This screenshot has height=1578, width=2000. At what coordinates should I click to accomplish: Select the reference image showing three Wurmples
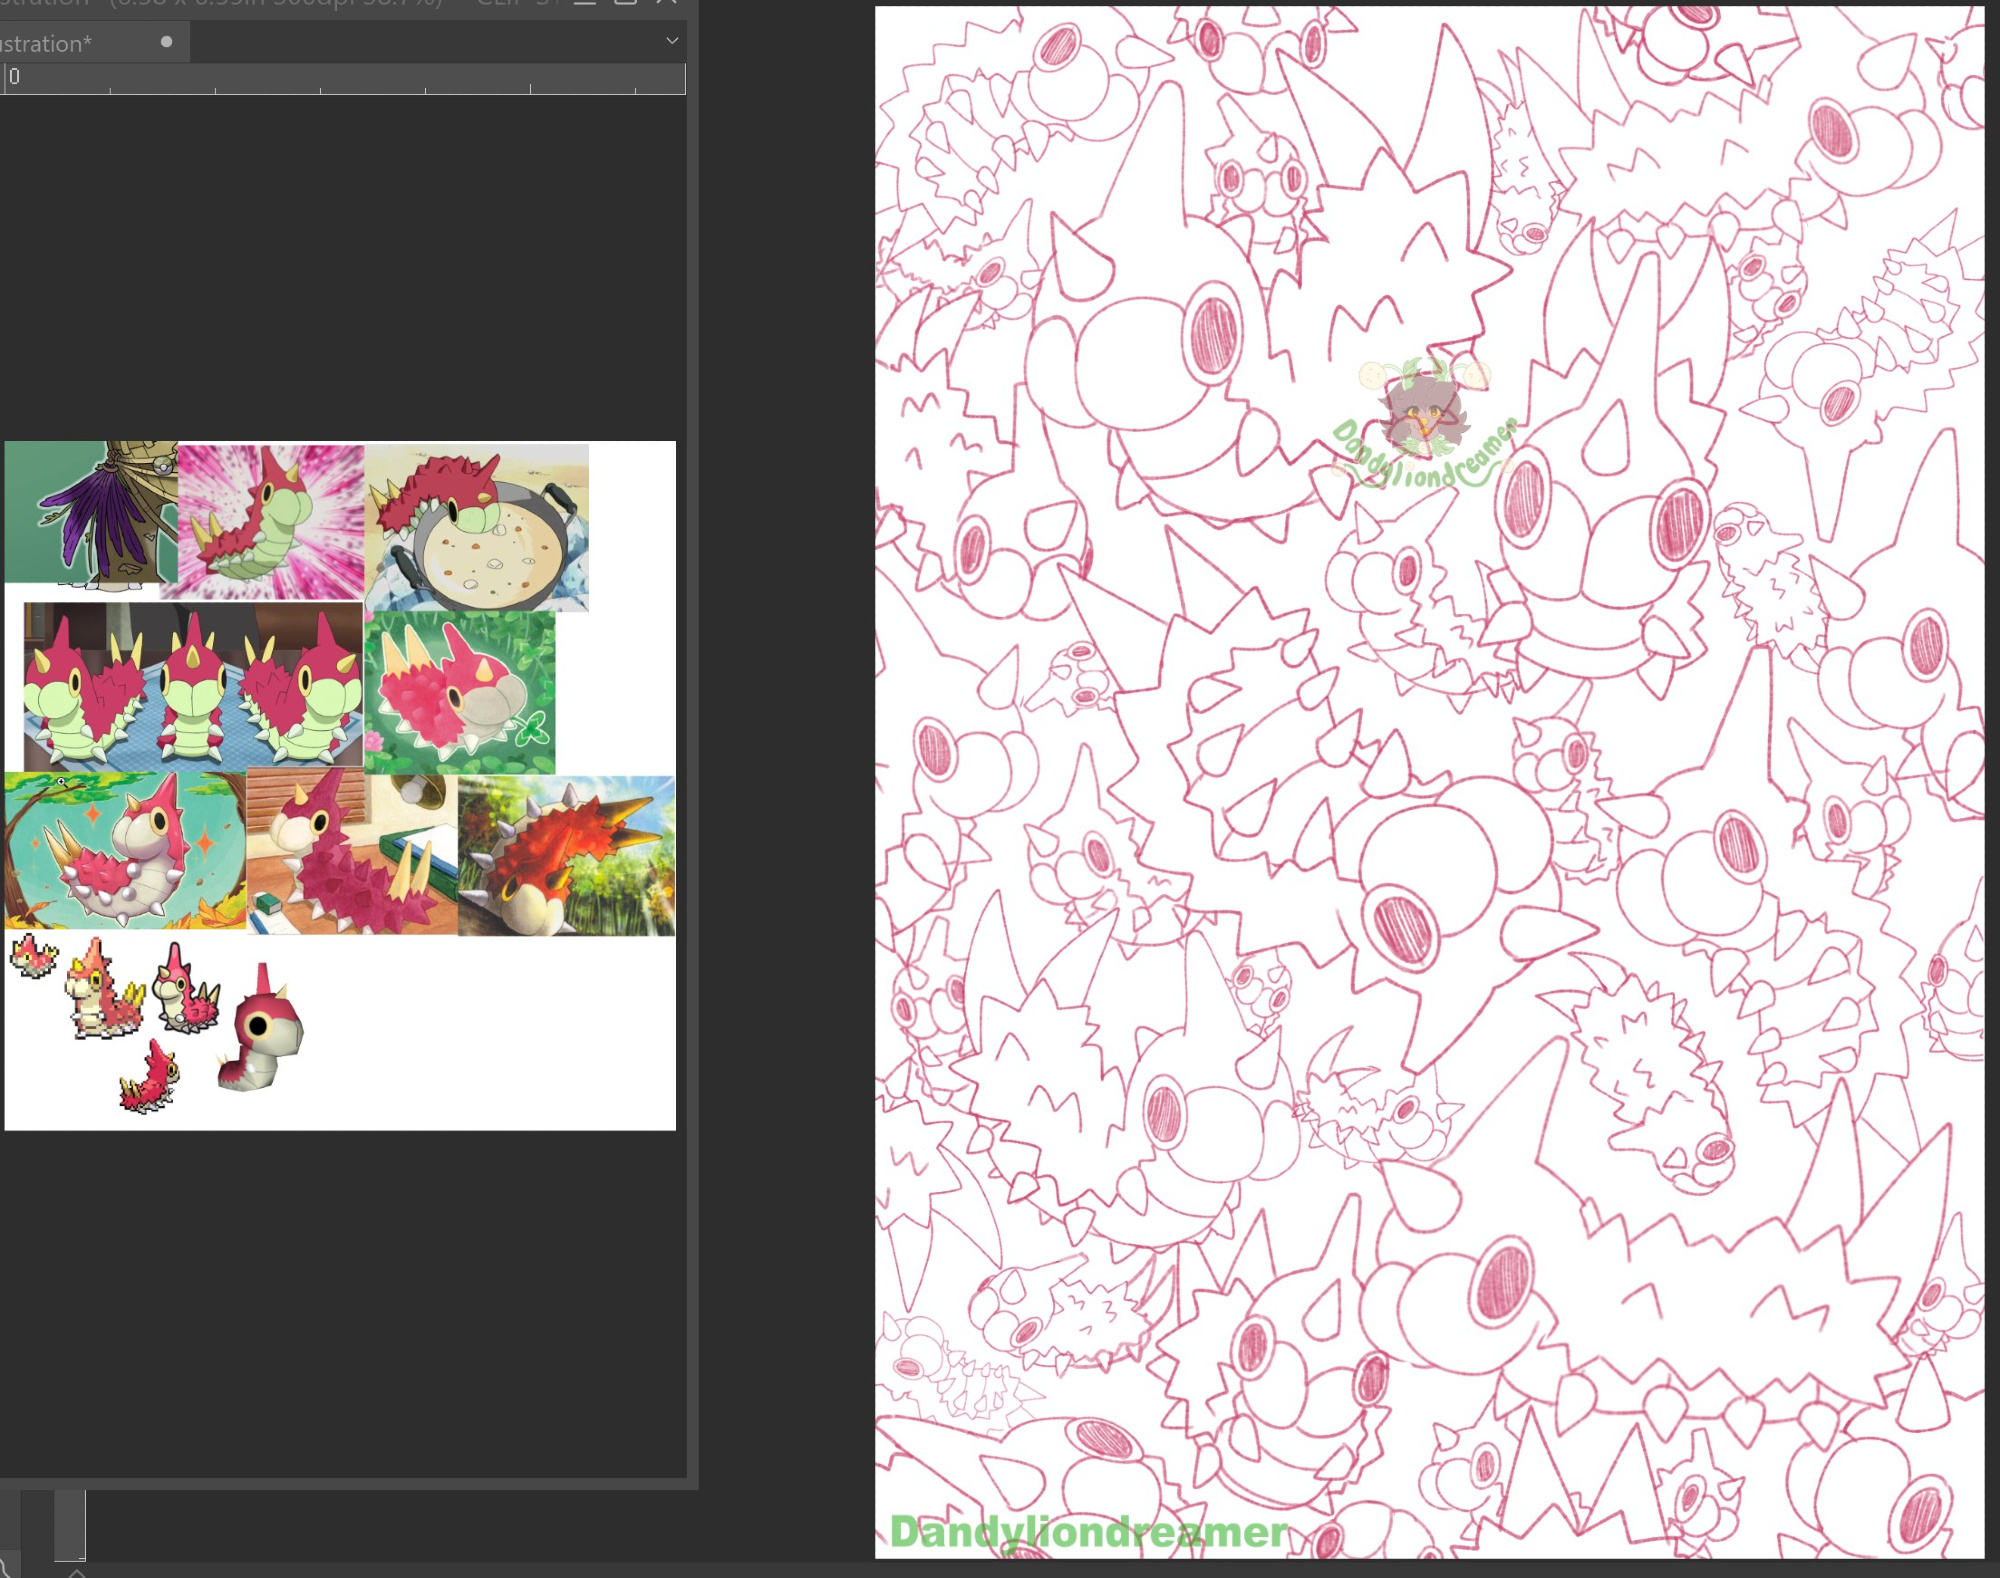pos(193,685)
